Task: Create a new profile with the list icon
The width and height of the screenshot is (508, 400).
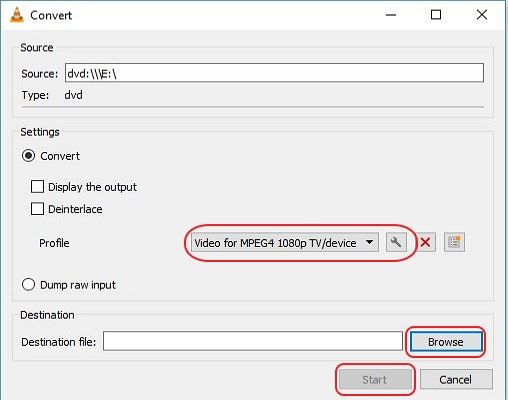Action: tap(454, 242)
